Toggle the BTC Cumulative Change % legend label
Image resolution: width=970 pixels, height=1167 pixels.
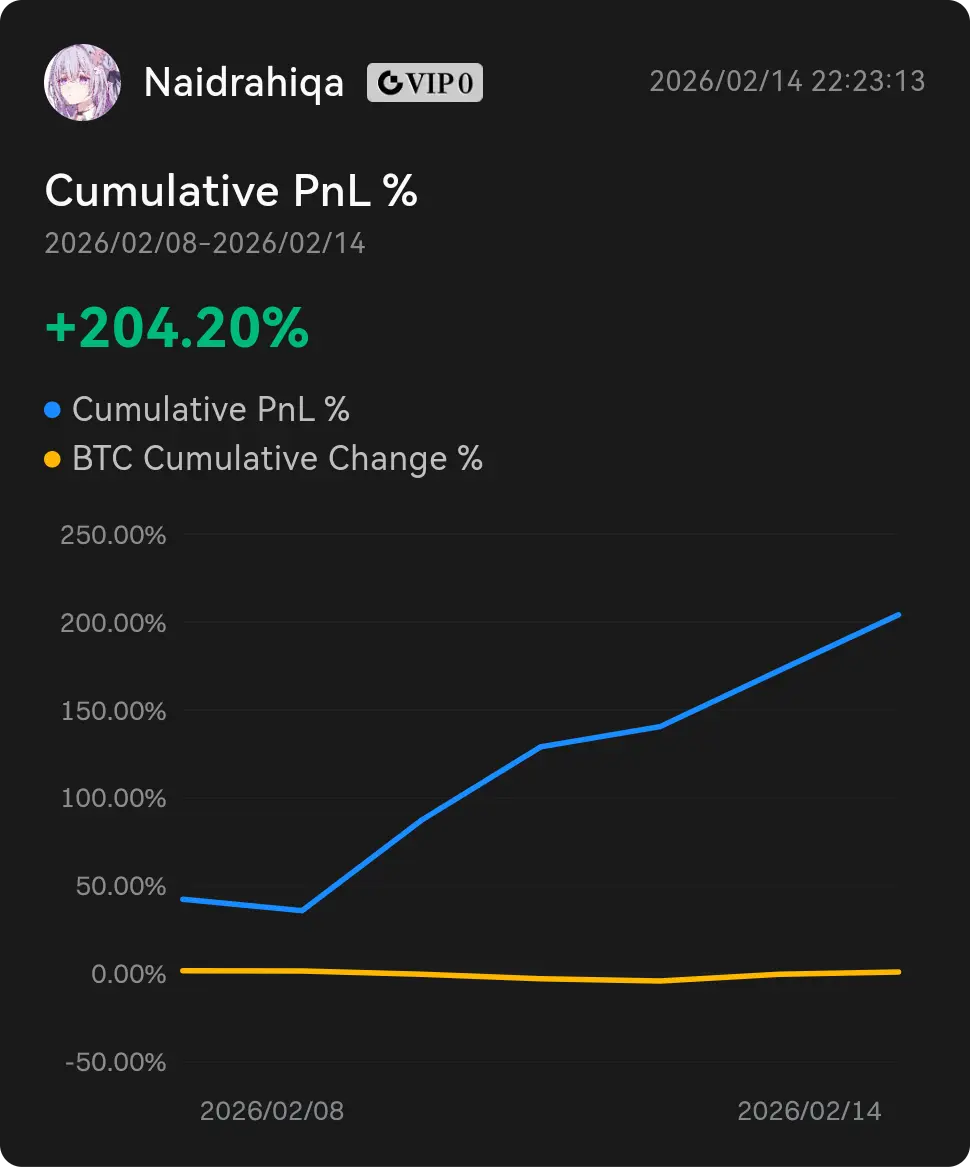277,459
